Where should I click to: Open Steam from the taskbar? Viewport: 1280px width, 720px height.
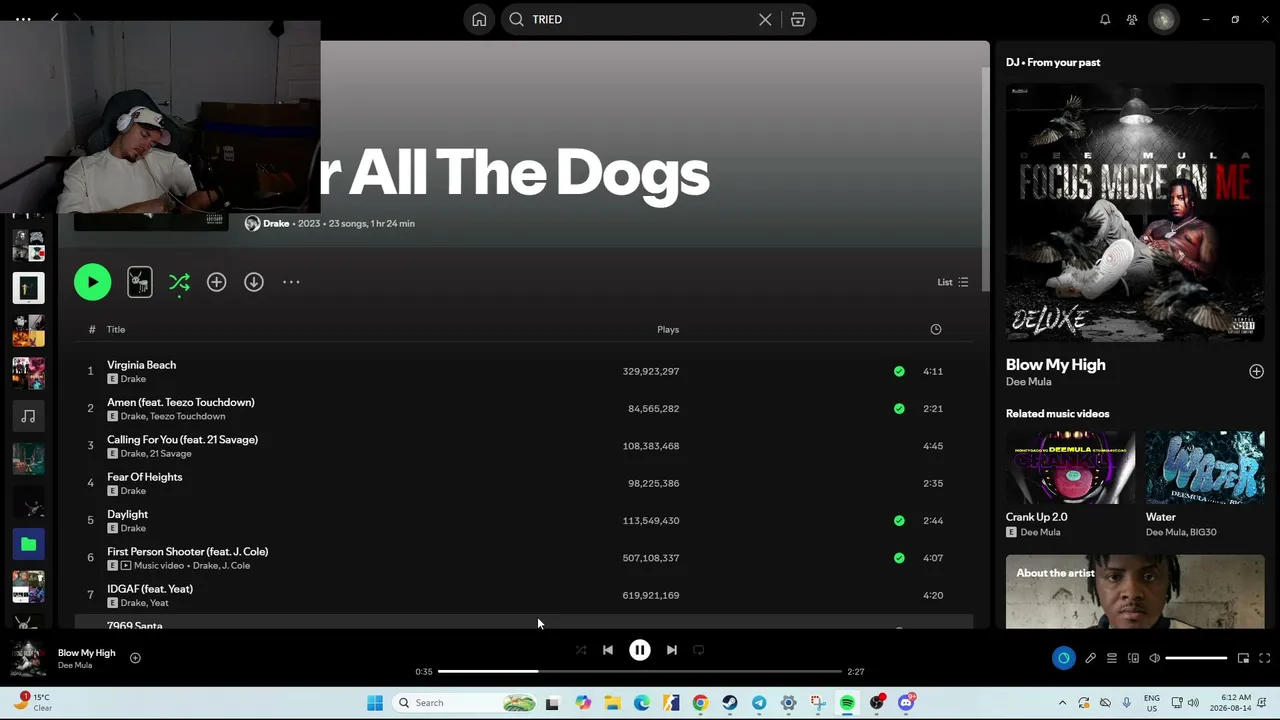coord(730,703)
